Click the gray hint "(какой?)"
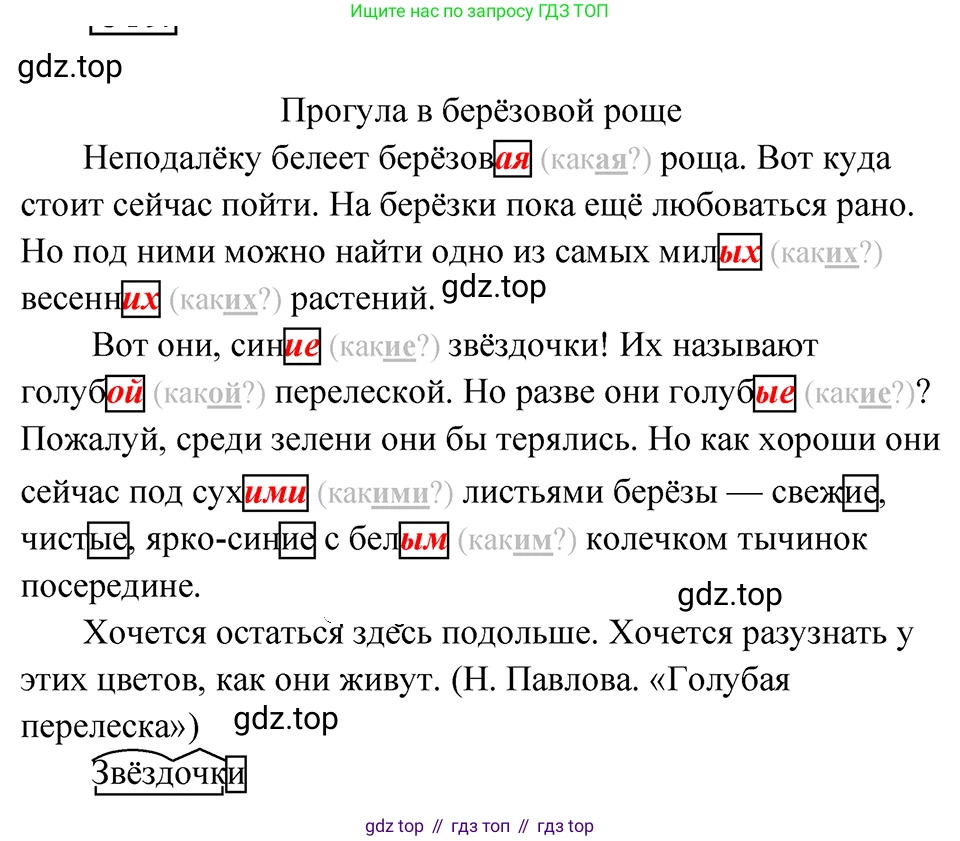The image size is (960, 841). pyautogui.click(x=209, y=394)
